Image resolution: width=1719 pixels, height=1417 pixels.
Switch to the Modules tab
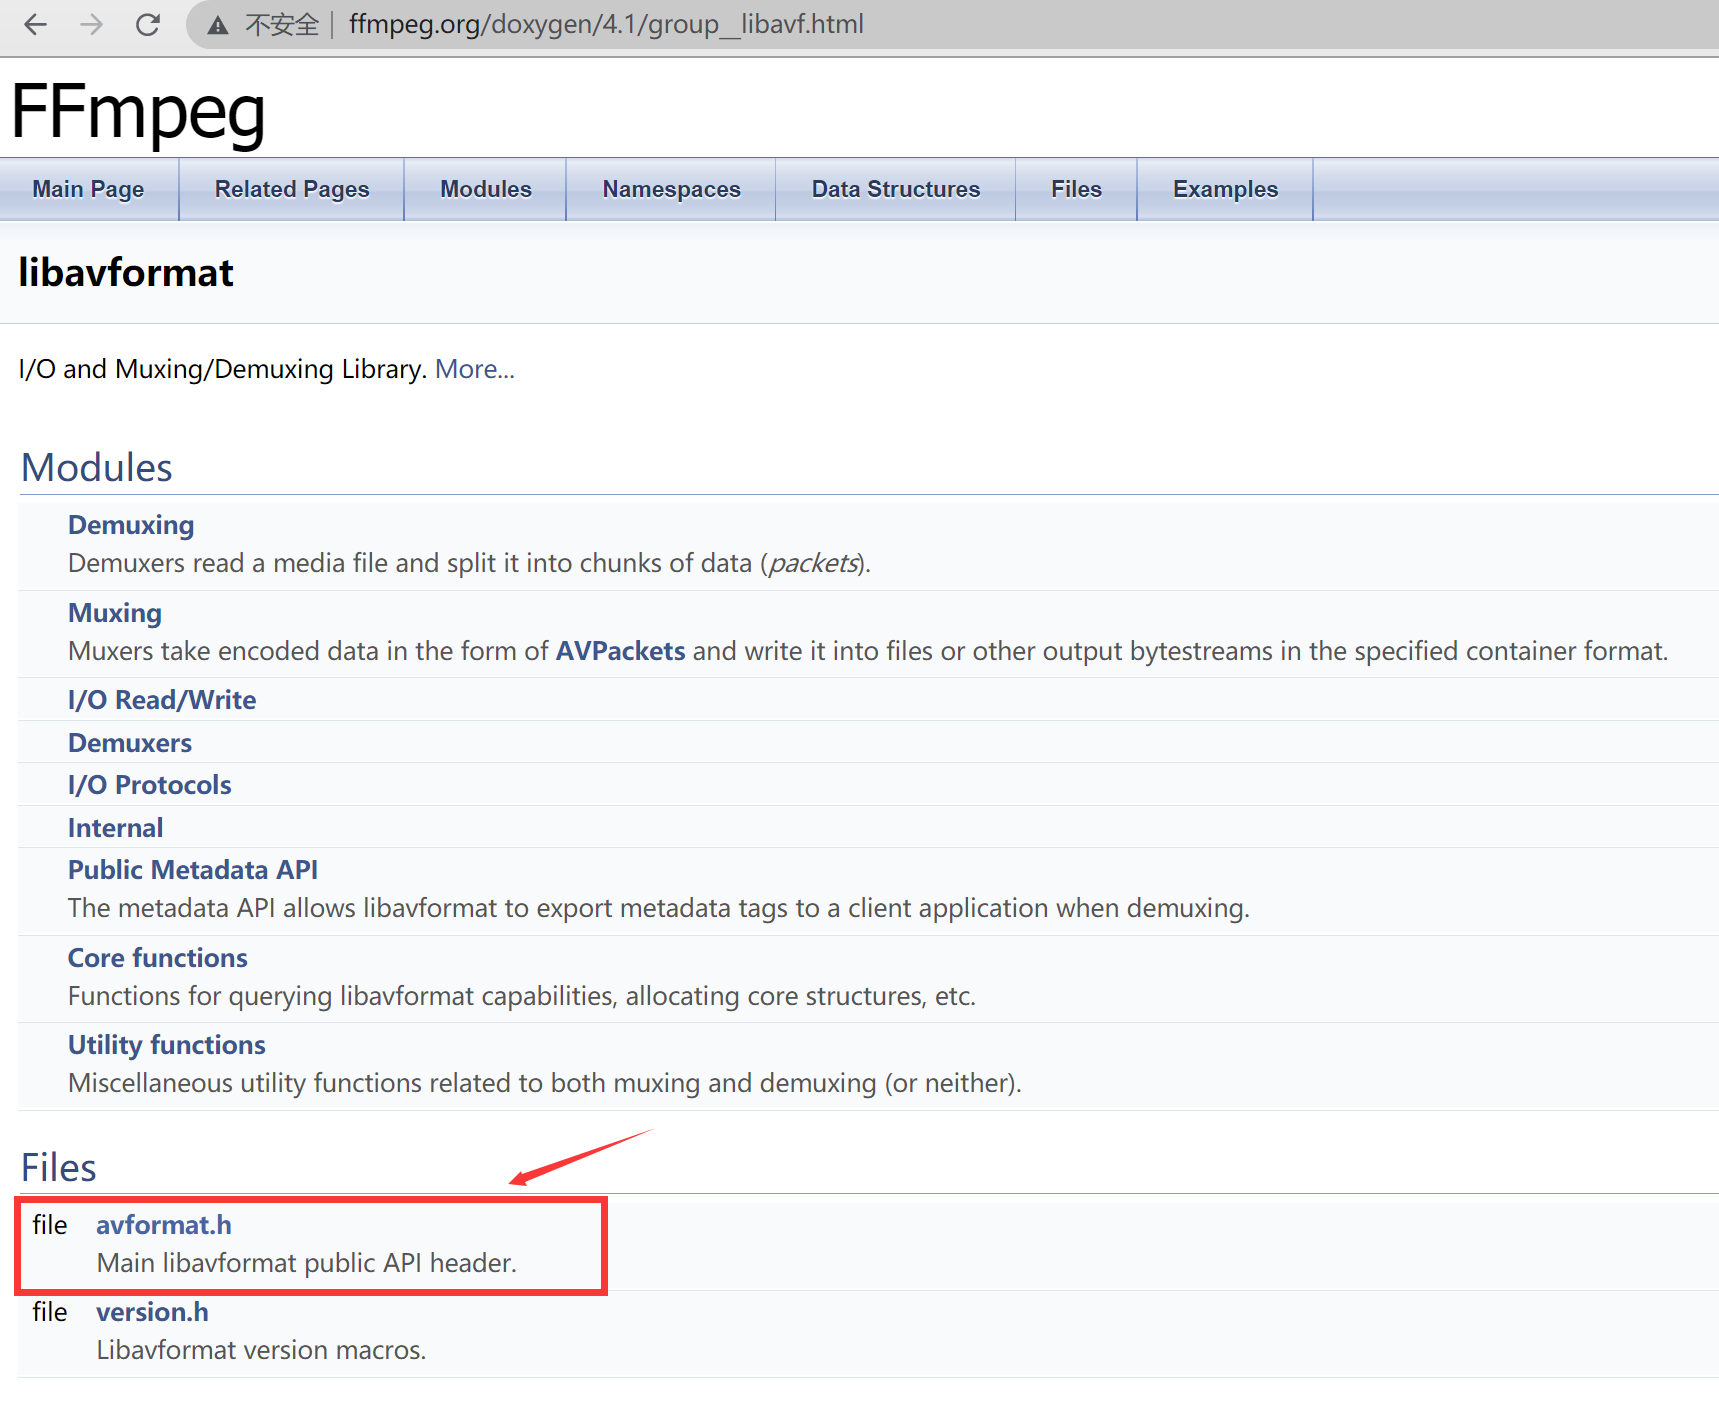point(486,189)
